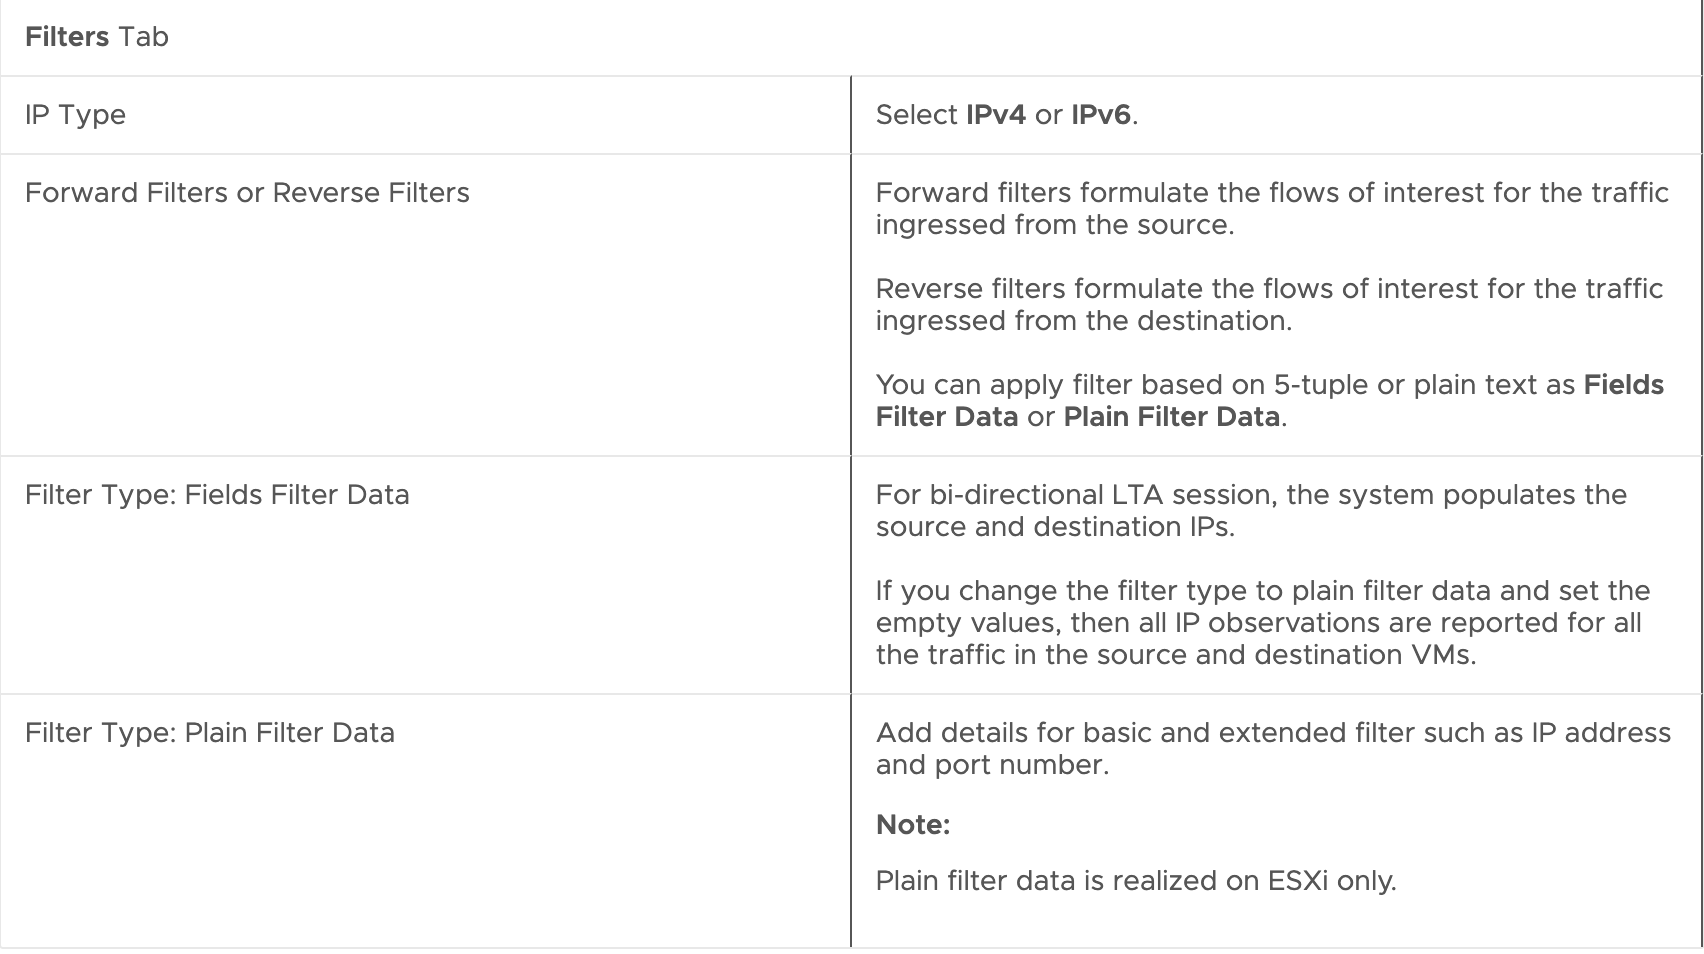Click the word 'Select' before IPv4
The image size is (1704, 954).
coord(916,115)
